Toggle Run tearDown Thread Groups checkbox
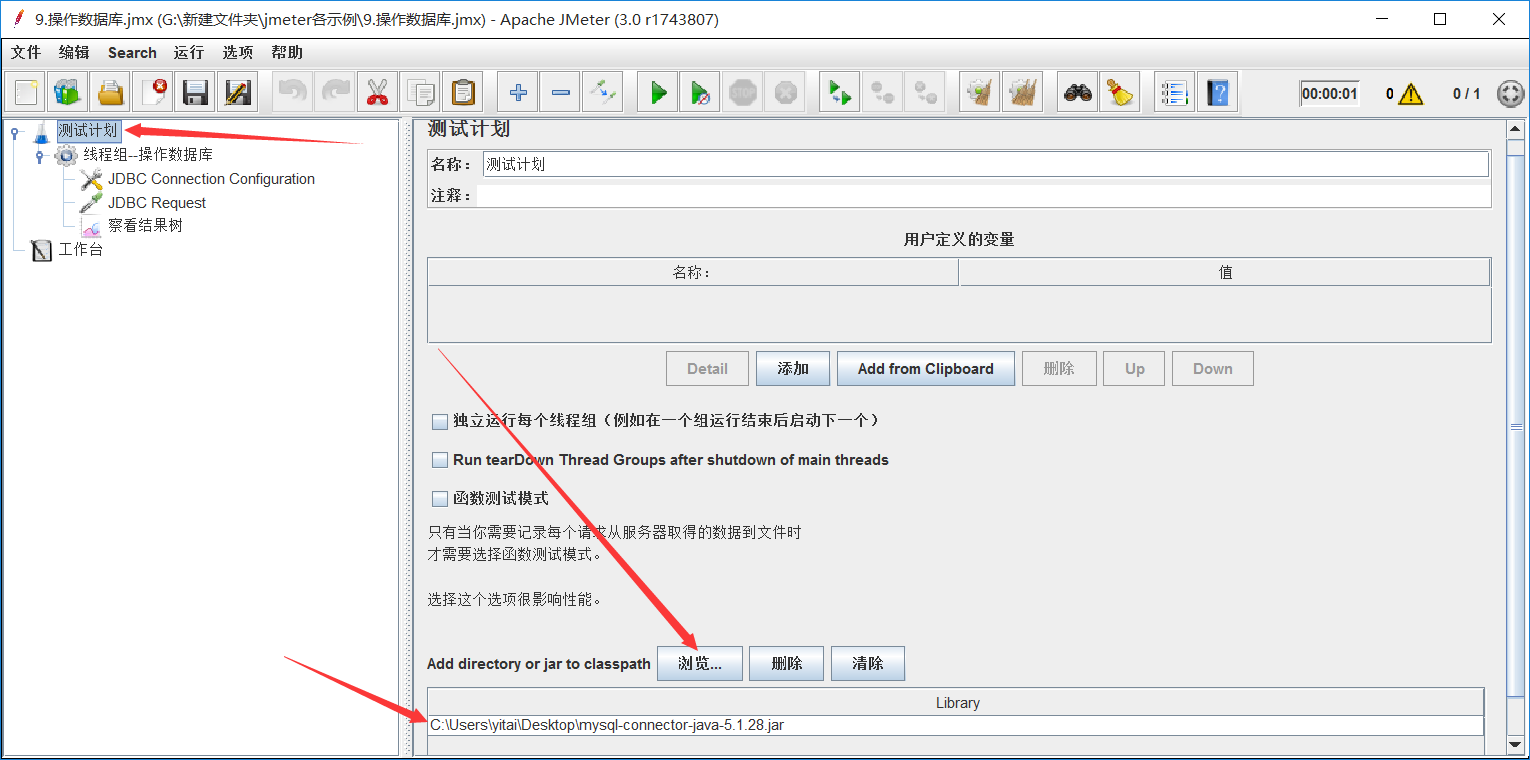Screen dimensions: 1530x760 (x=439, y=460)
